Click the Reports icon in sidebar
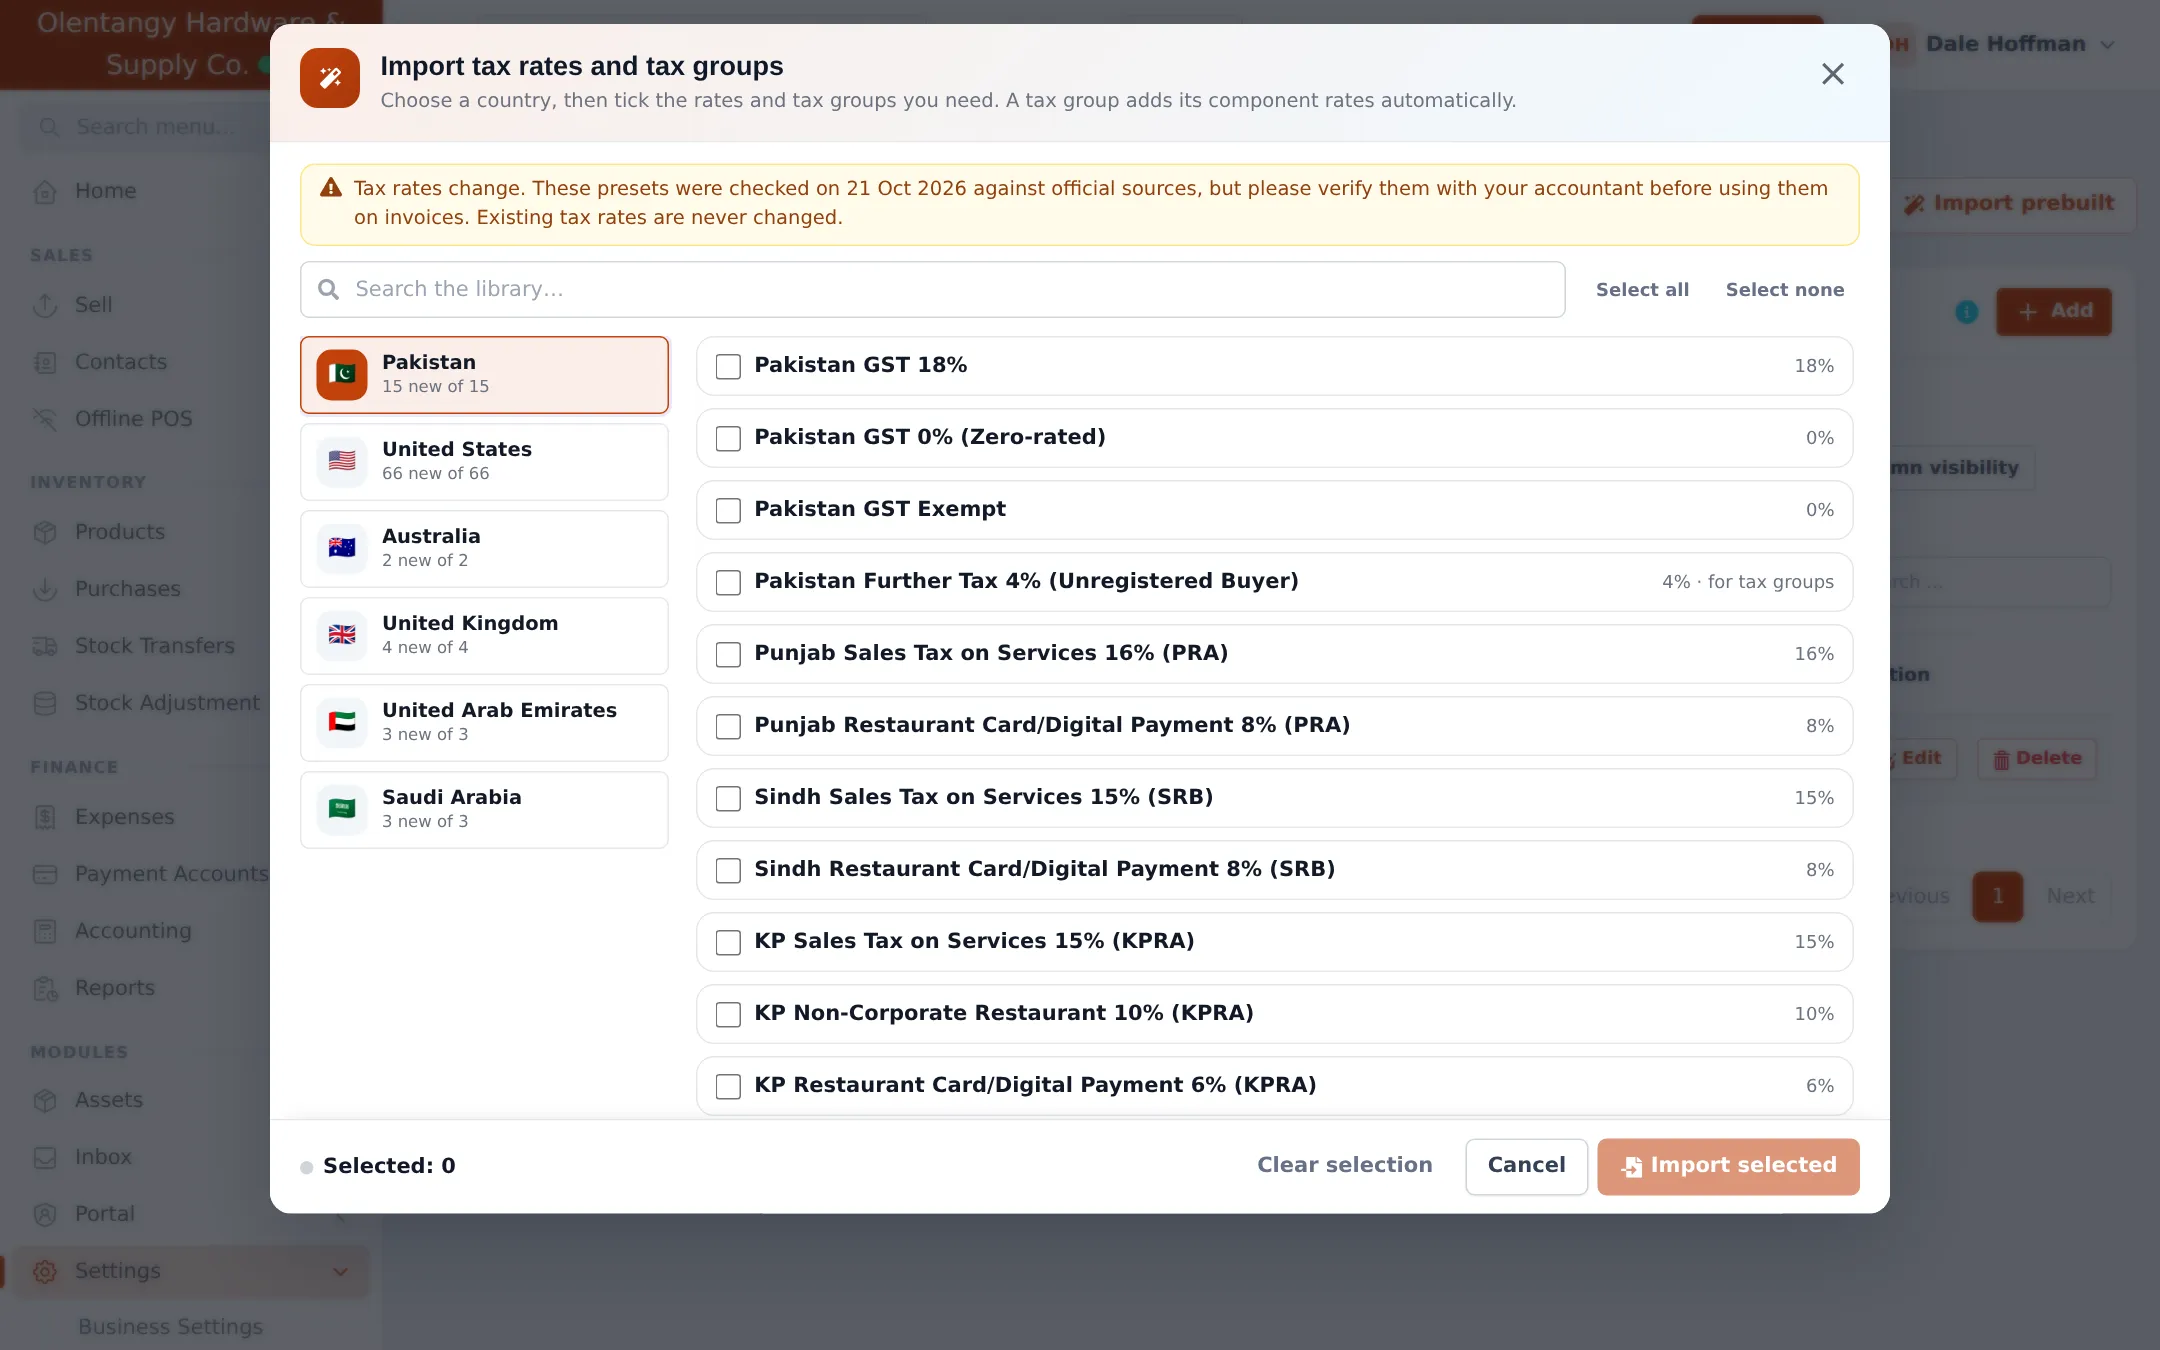This screenshot has width=2160, height=1350. 45,988
